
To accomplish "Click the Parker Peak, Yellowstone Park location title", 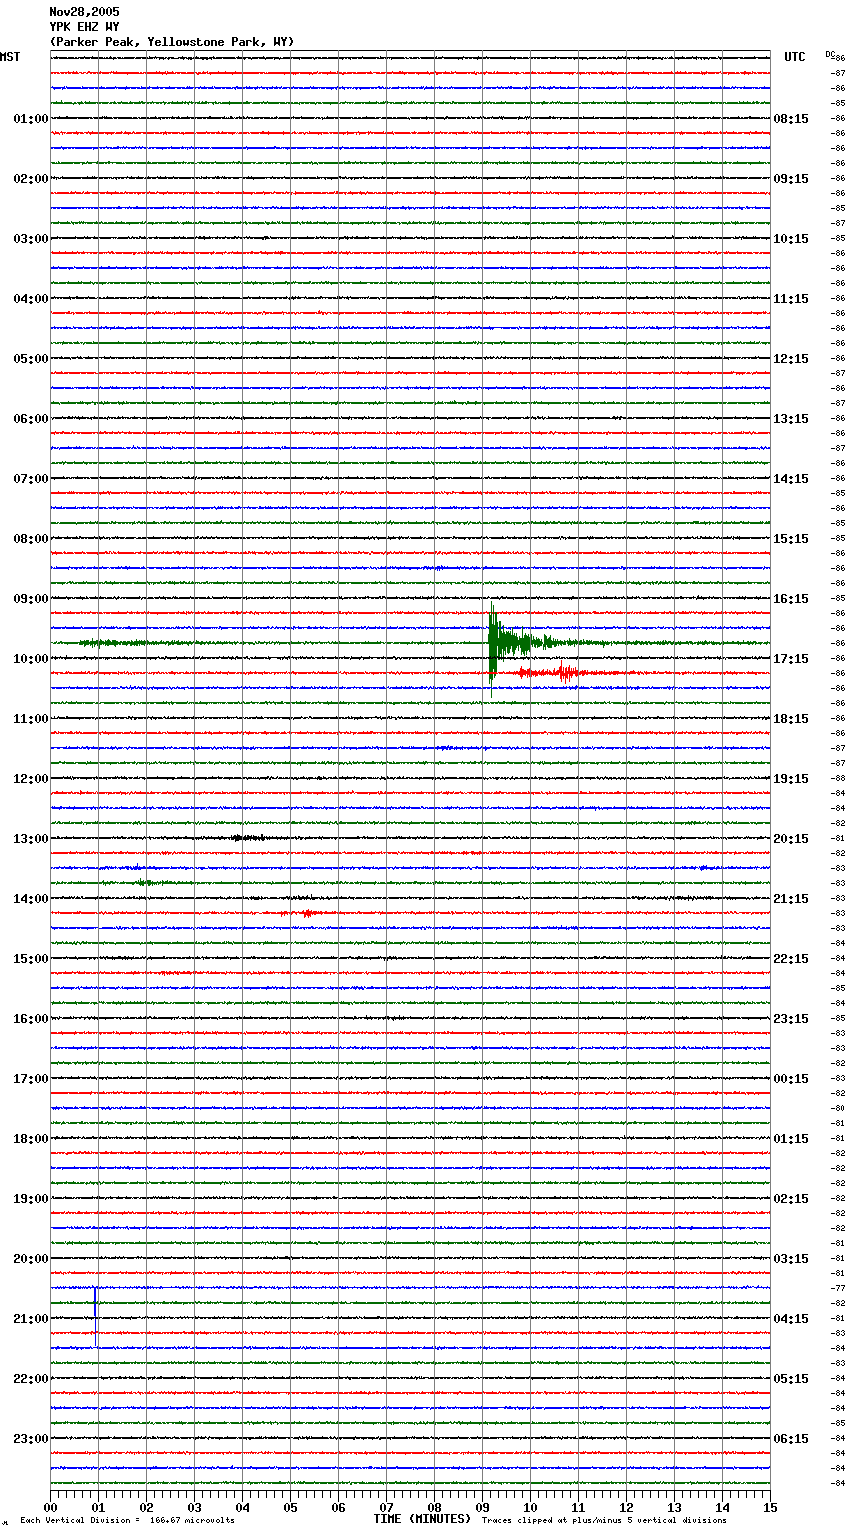I will pyautogui.click(x=172, y=42).
